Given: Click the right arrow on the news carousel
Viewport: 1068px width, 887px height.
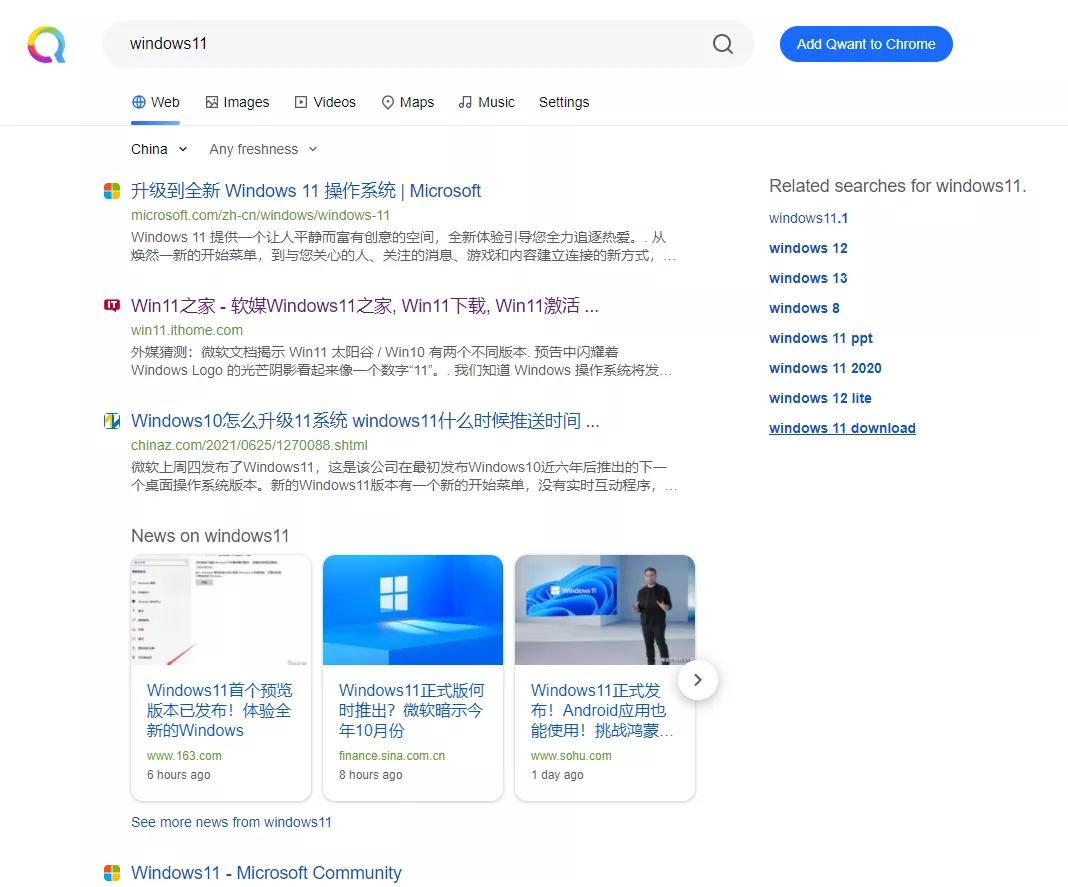Looking at the screenshot, I should point(698,680).
